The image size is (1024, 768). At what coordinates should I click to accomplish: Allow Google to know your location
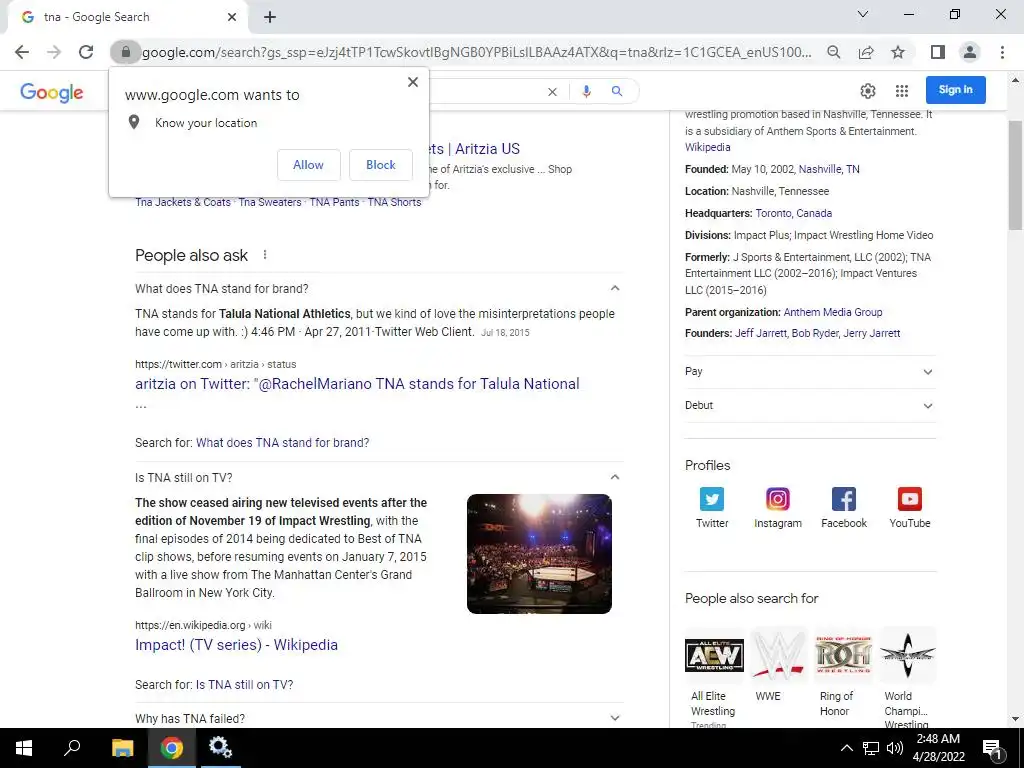click(308, 165)
